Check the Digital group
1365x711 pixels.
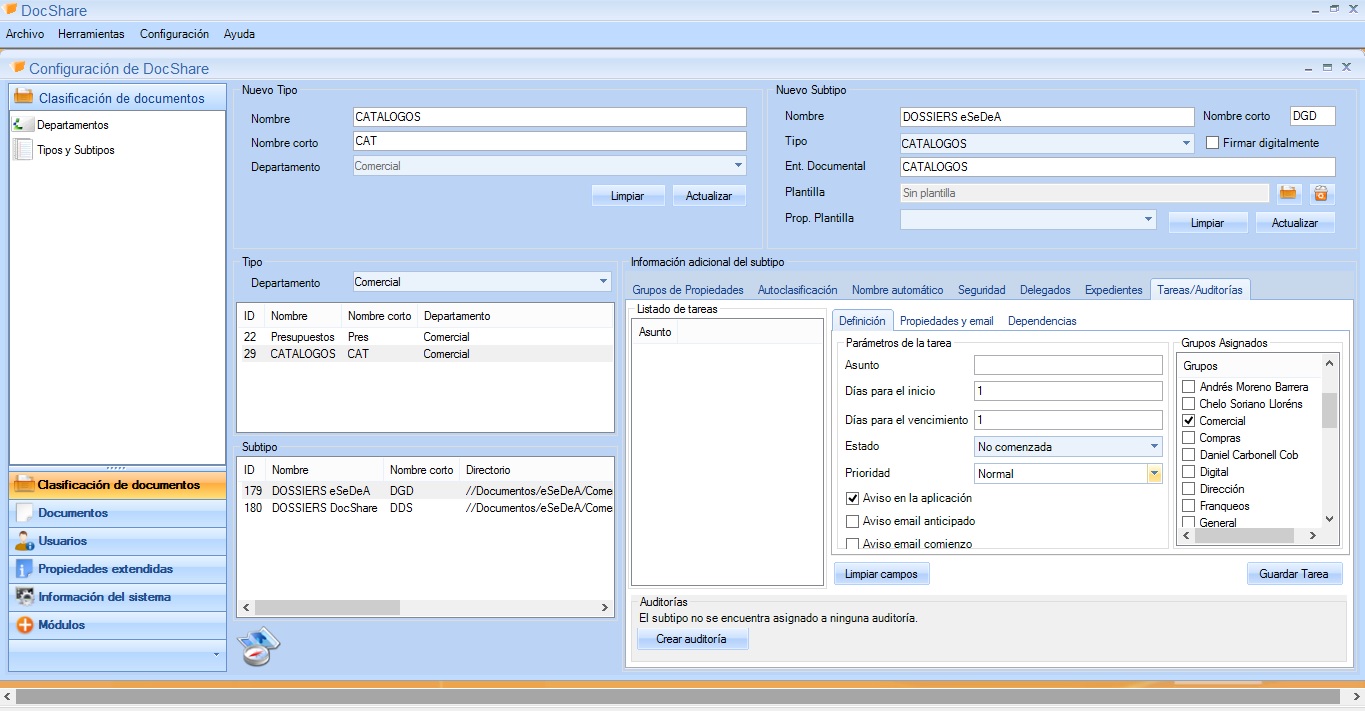point(1189,472)
